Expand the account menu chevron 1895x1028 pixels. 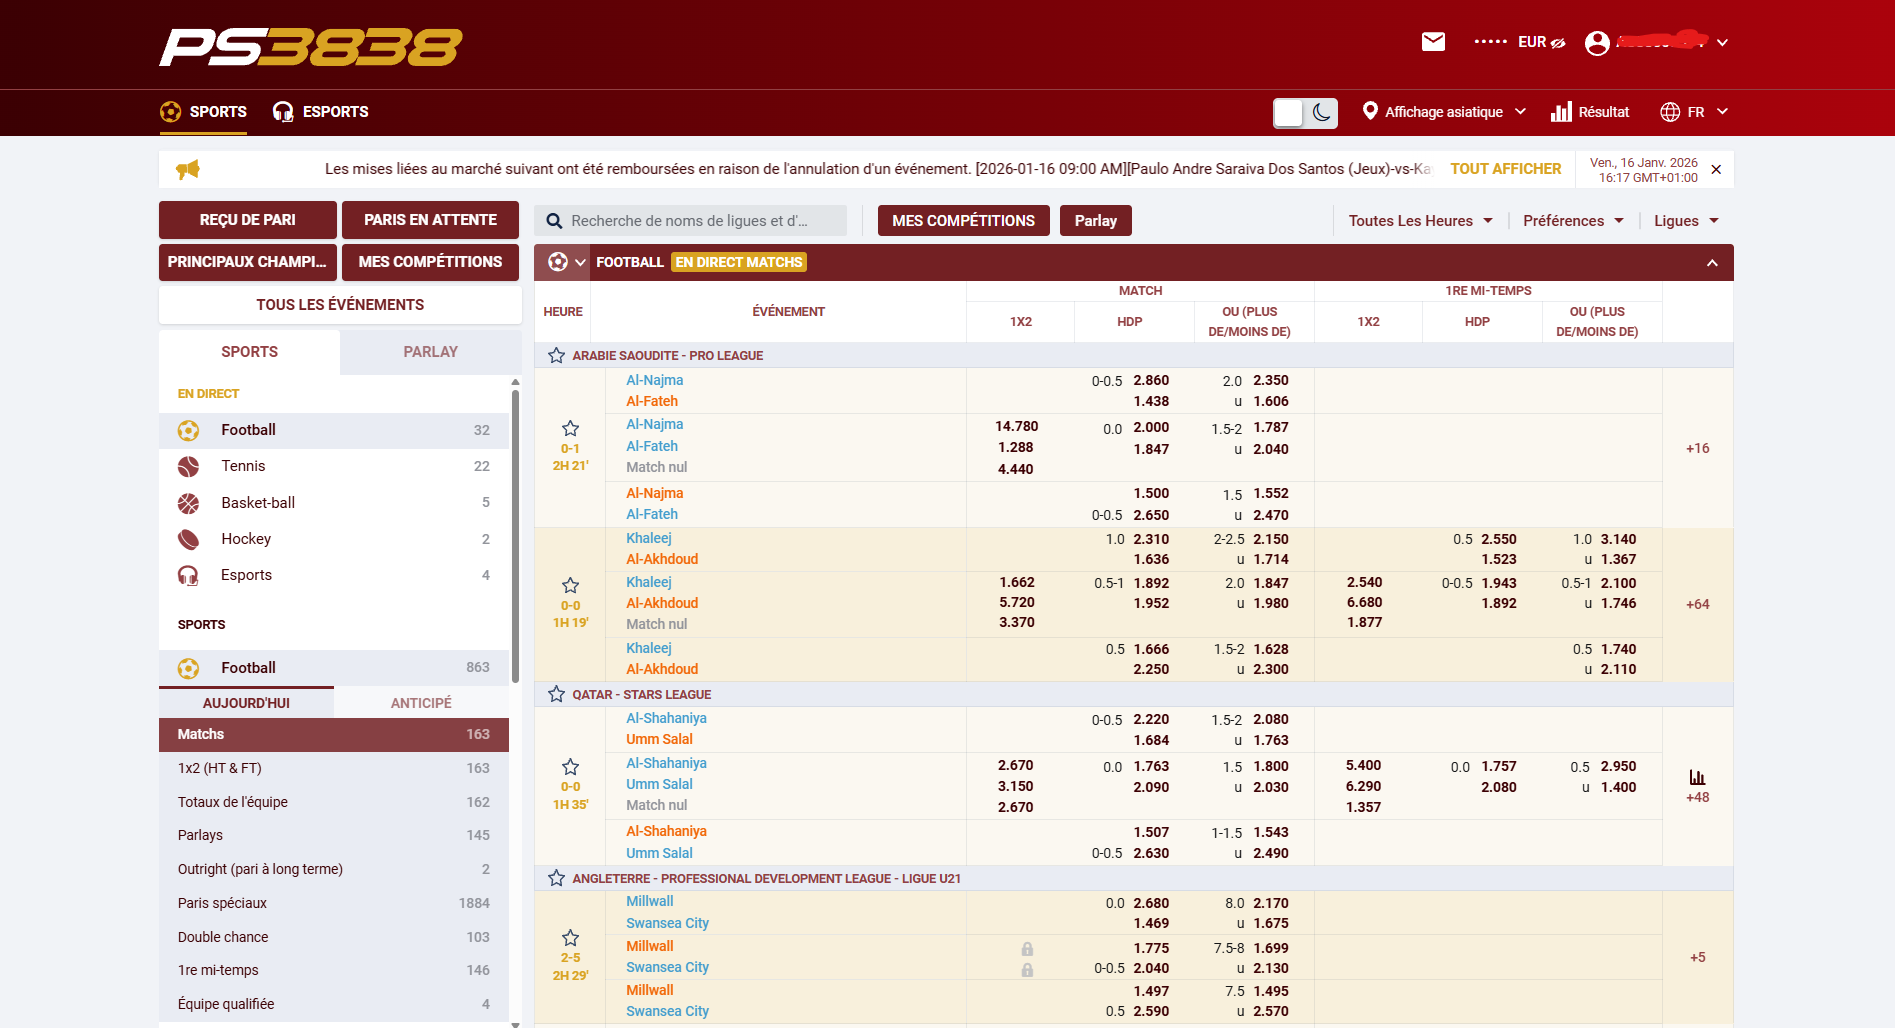pos(1722,43)
